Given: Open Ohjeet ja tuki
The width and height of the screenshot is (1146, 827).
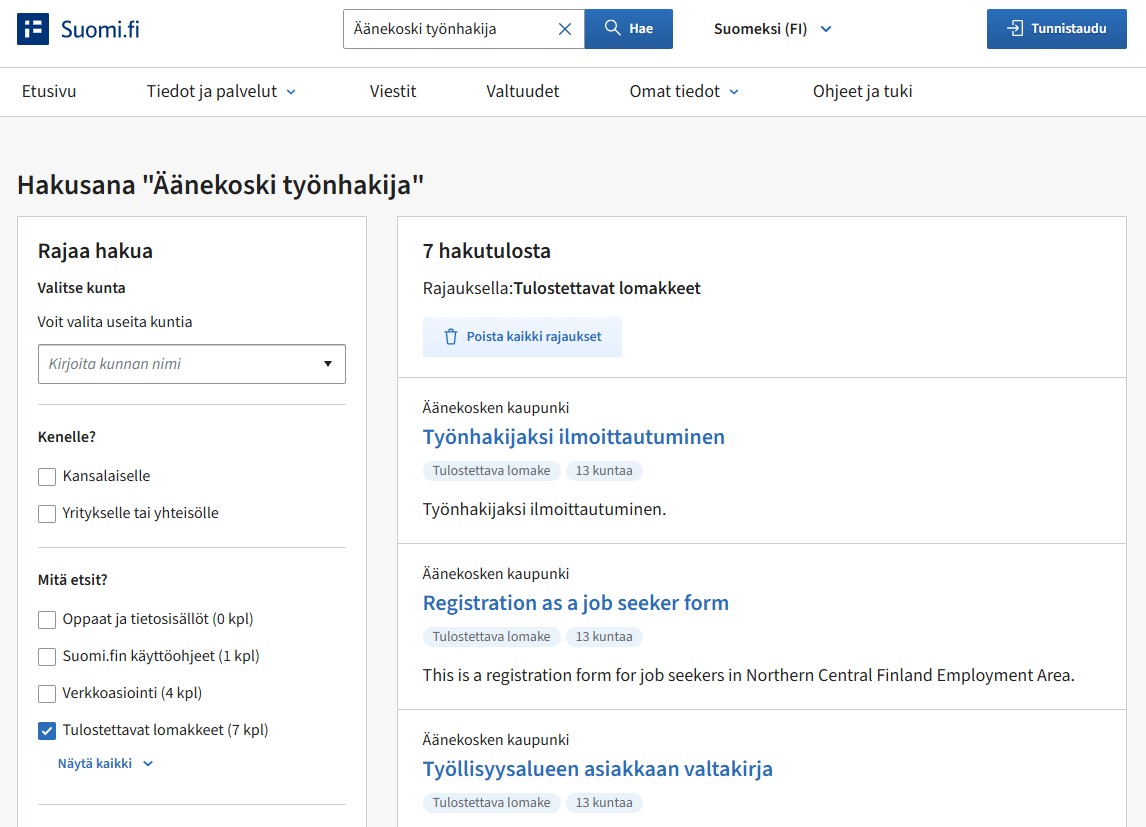Looking at the screenshot, I should 862,91.
